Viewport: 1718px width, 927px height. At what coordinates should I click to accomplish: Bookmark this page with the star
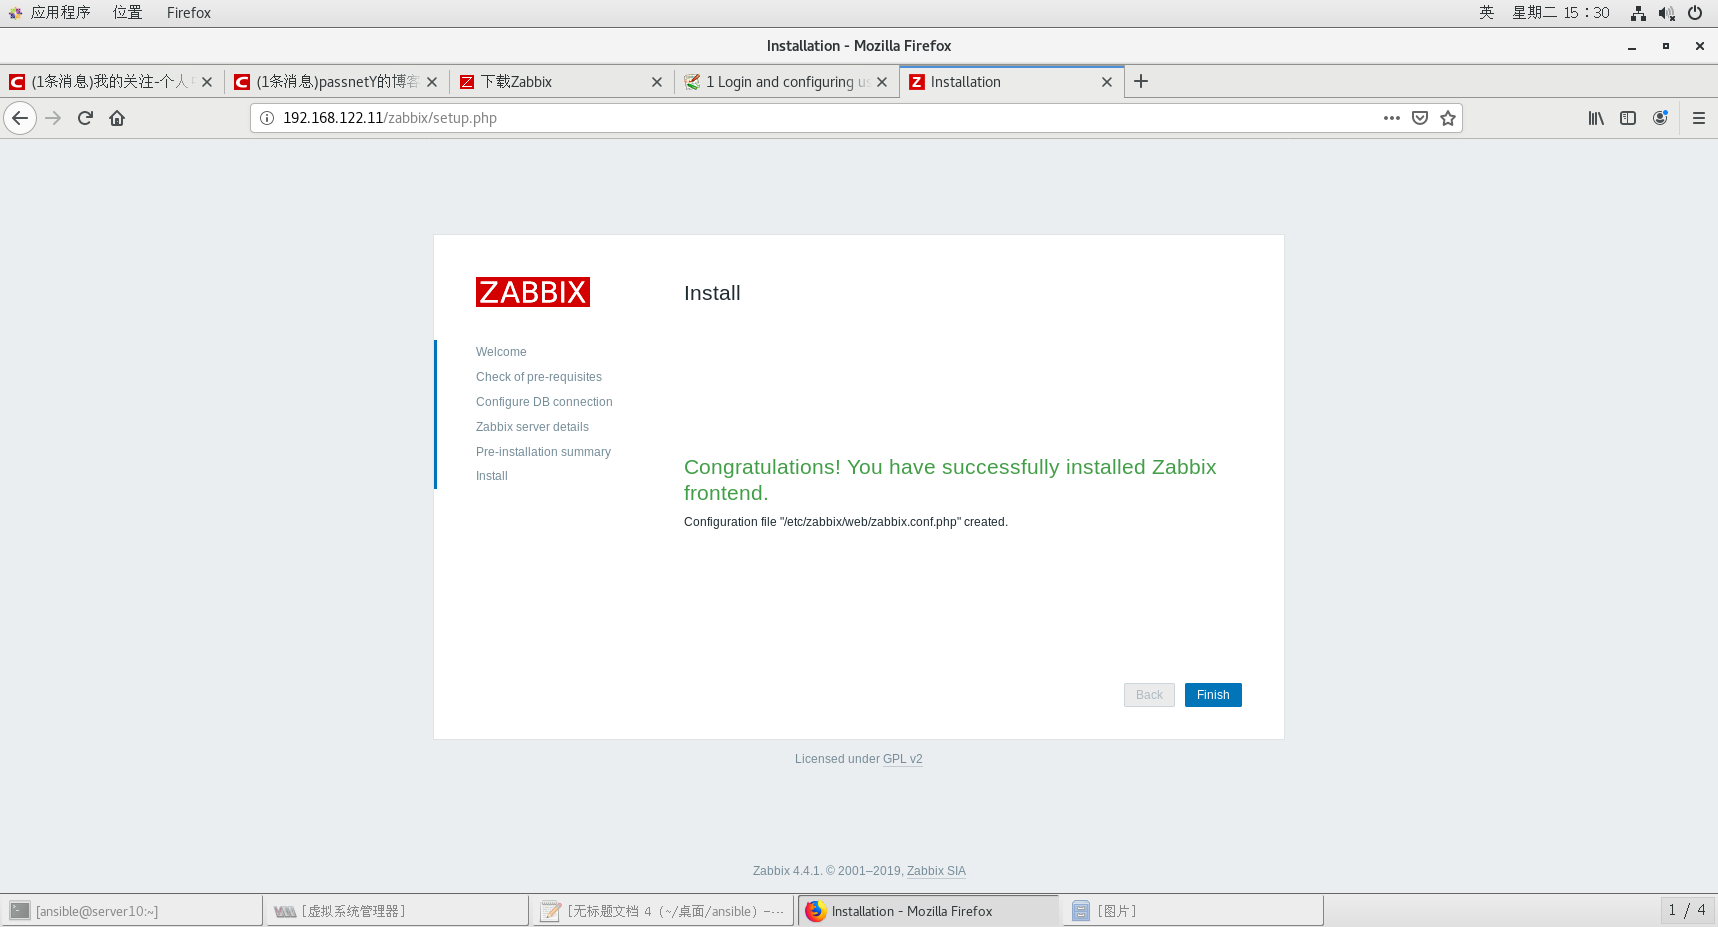coord(1447,118)
